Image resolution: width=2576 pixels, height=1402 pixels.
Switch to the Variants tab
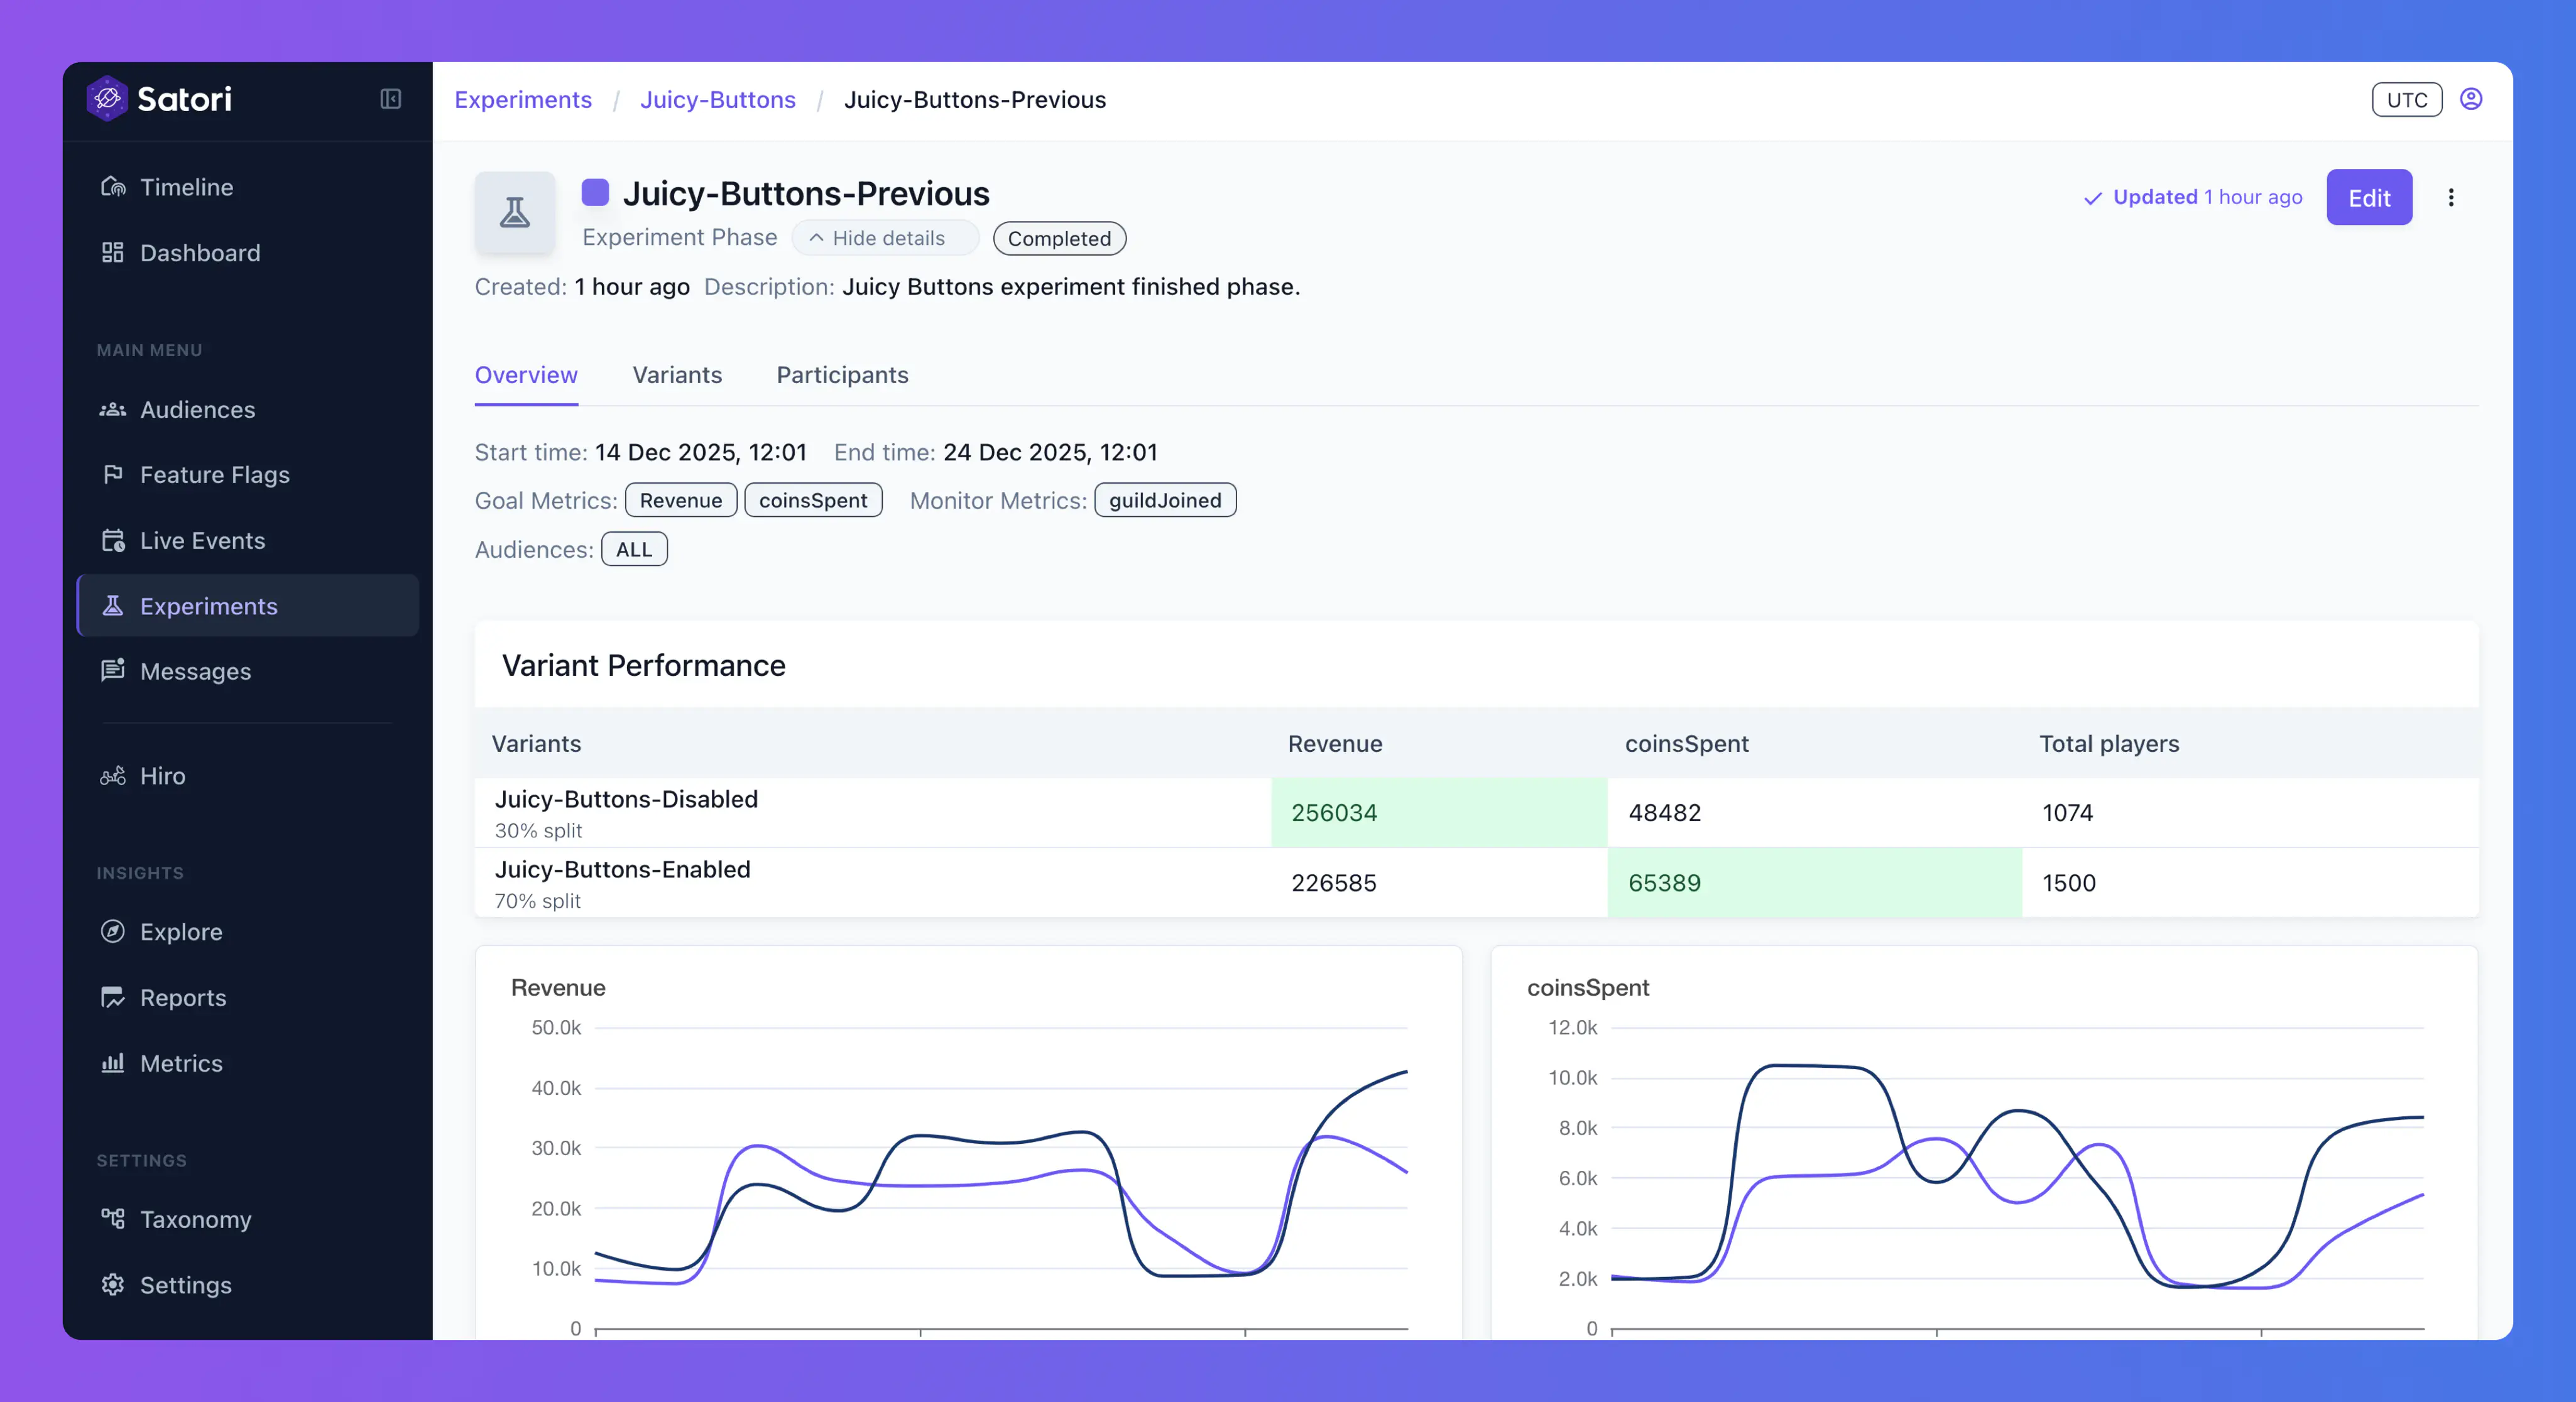point(677,375)
